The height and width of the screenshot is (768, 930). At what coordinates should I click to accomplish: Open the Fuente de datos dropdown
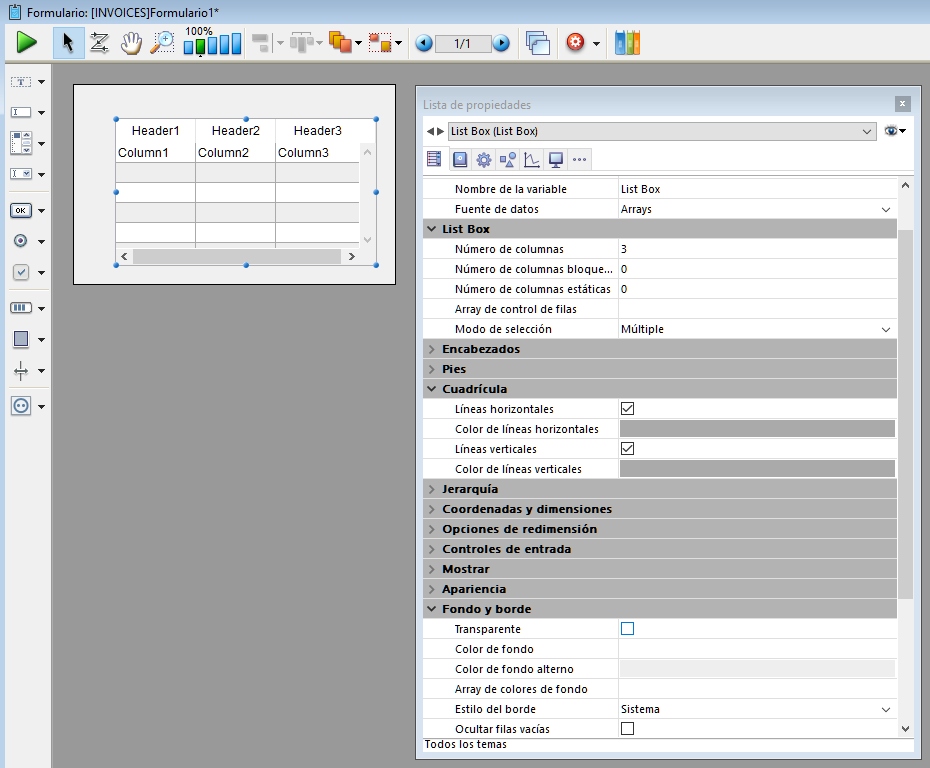tap(885, 209)
